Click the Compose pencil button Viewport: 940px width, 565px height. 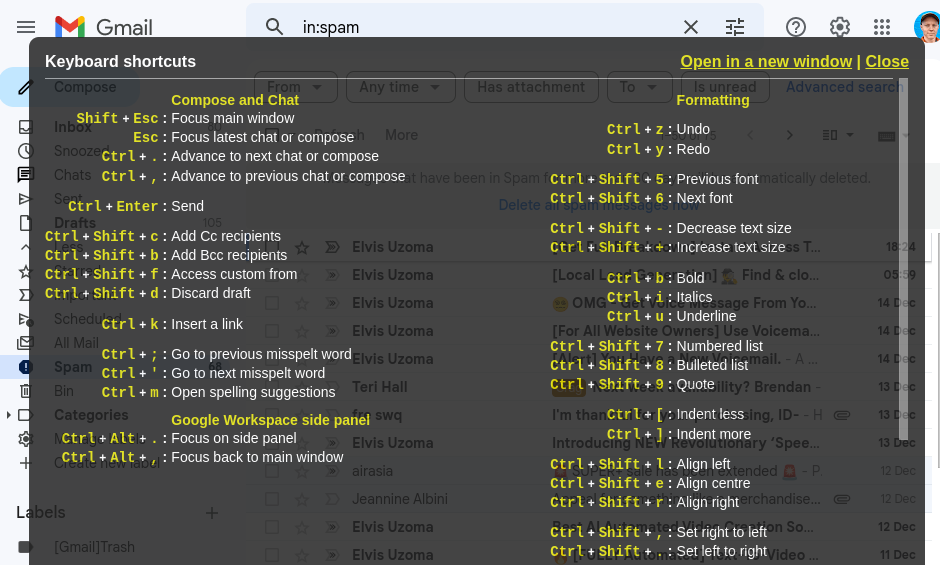coord(70,88)
